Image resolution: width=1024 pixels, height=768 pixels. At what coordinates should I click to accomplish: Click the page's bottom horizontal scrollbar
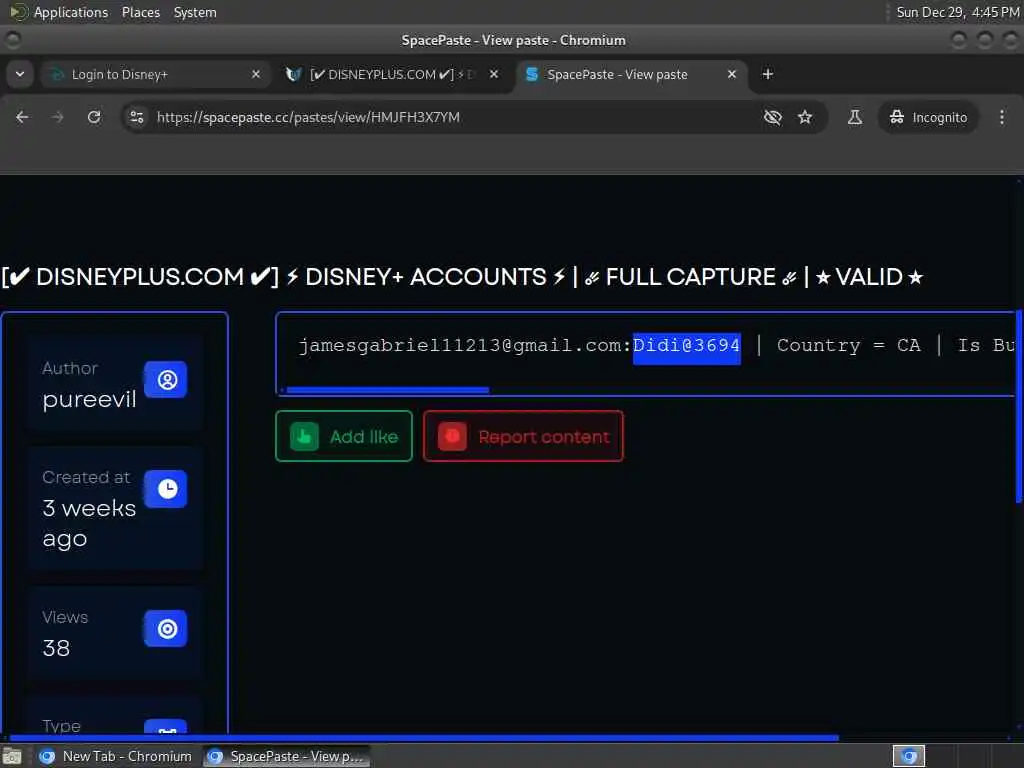coord(424,738)
